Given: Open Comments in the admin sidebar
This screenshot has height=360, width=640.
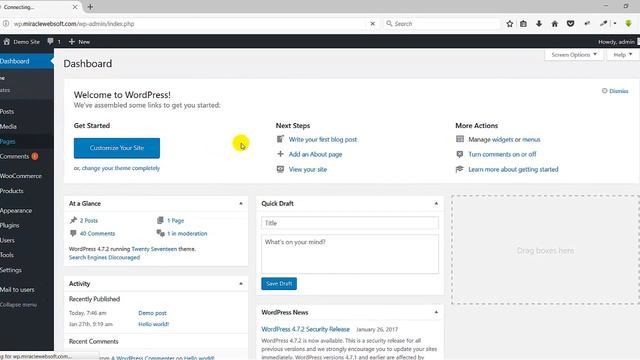Looking at the screenshot, I should [27, 156].
